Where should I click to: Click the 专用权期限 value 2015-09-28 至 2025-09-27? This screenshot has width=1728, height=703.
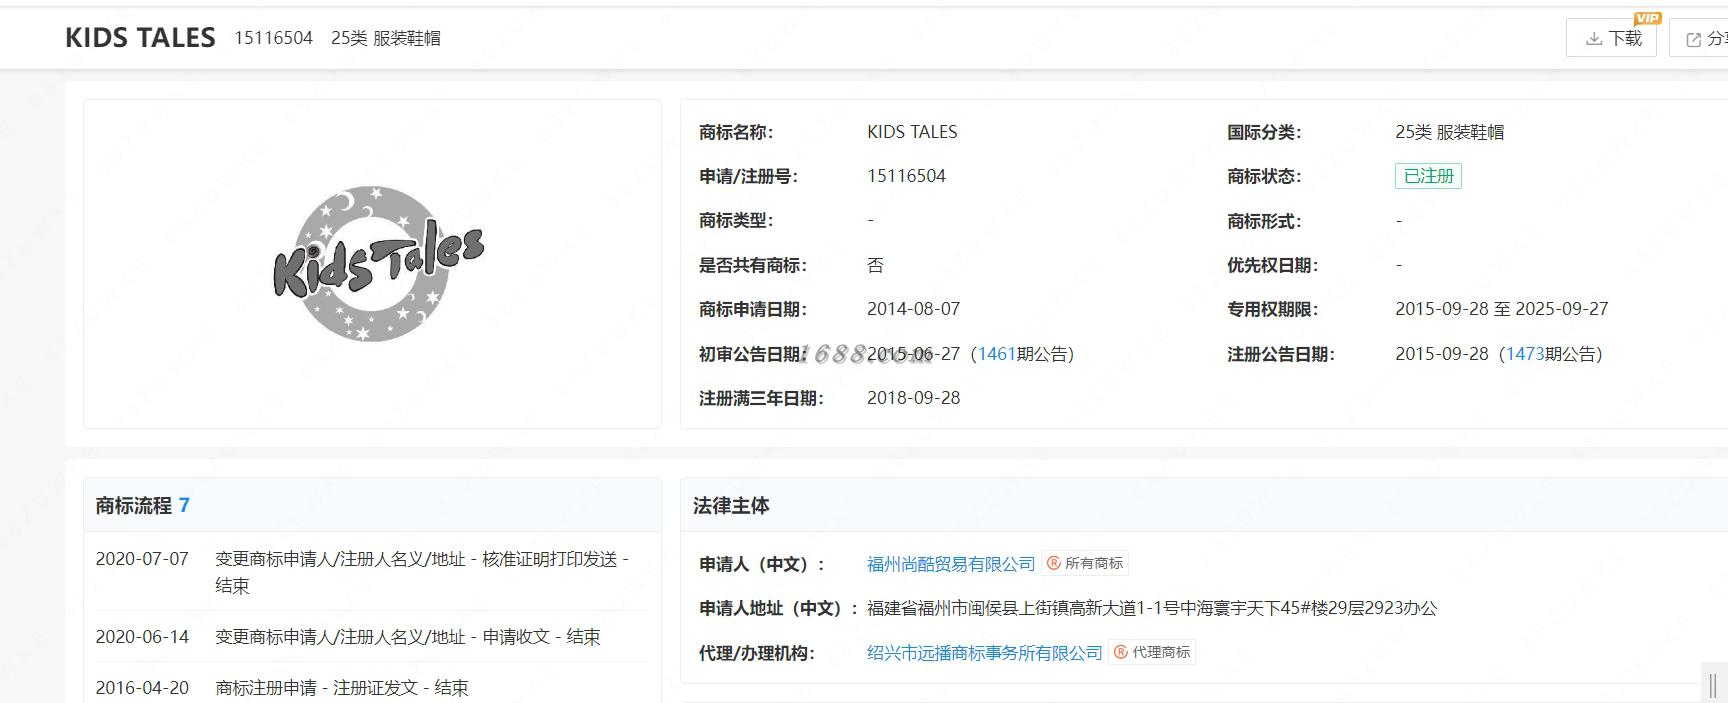pos(1501,309)
